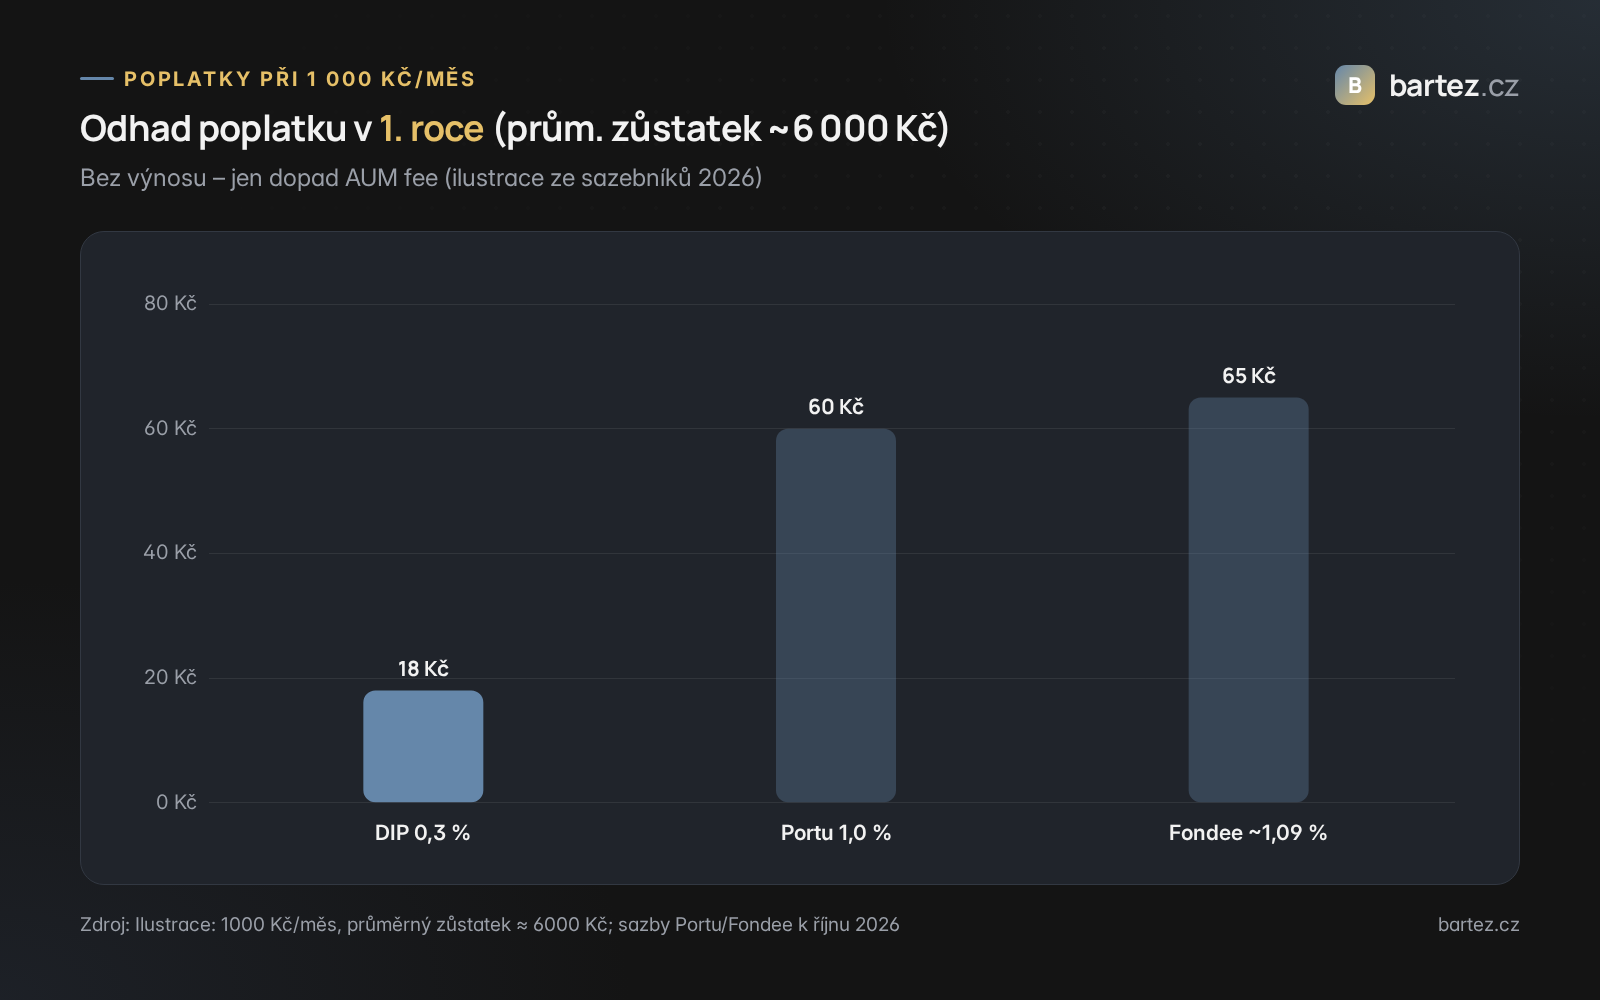This screenshot has width=1600, height=1000.
Task: Click the '80 Kč' y-axis tick
Action: [170, 303]
